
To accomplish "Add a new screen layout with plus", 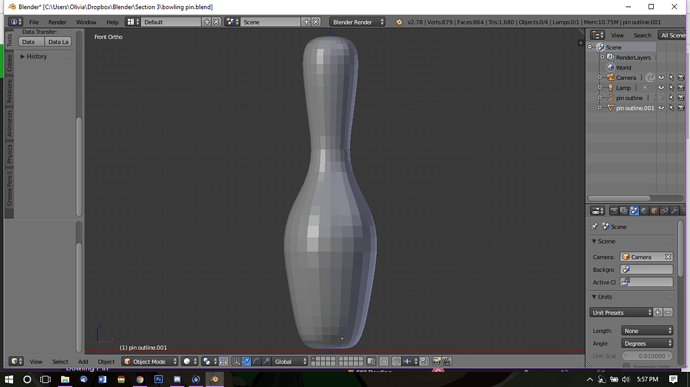I will click(207, 22).
